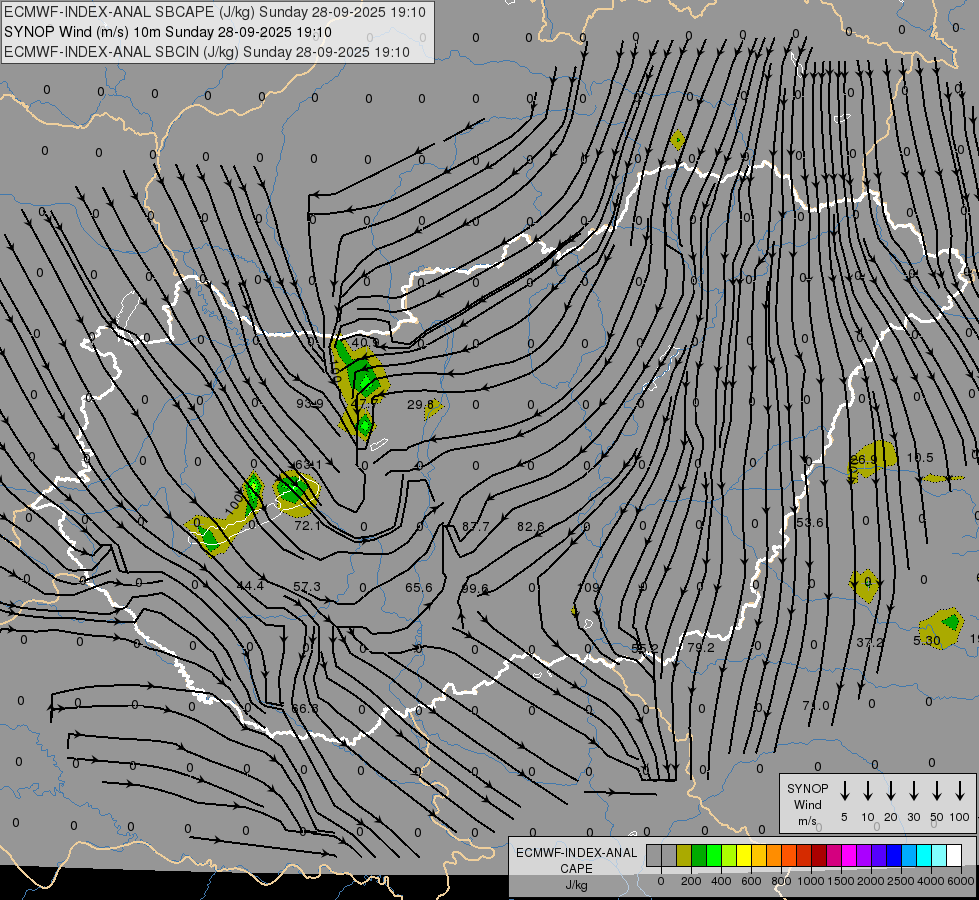
Task: Click the 37.2 value on the map
Action: tap(870, 642)
